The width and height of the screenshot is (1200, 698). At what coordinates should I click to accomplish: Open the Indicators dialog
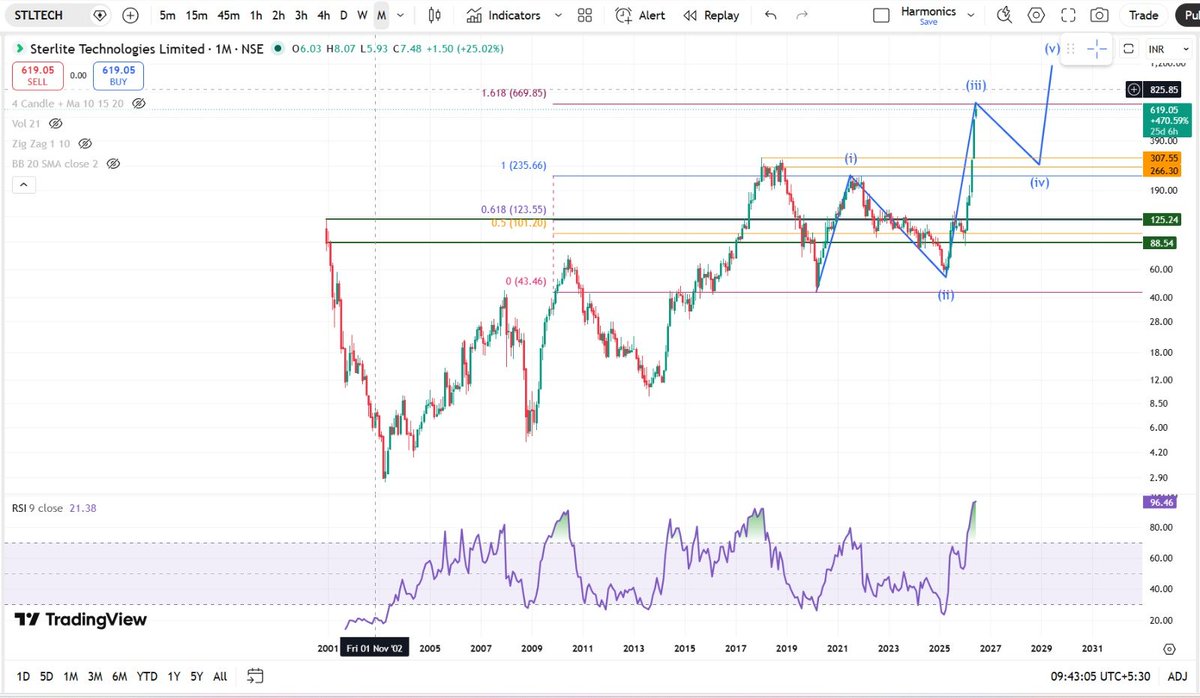tap(503, 15)
